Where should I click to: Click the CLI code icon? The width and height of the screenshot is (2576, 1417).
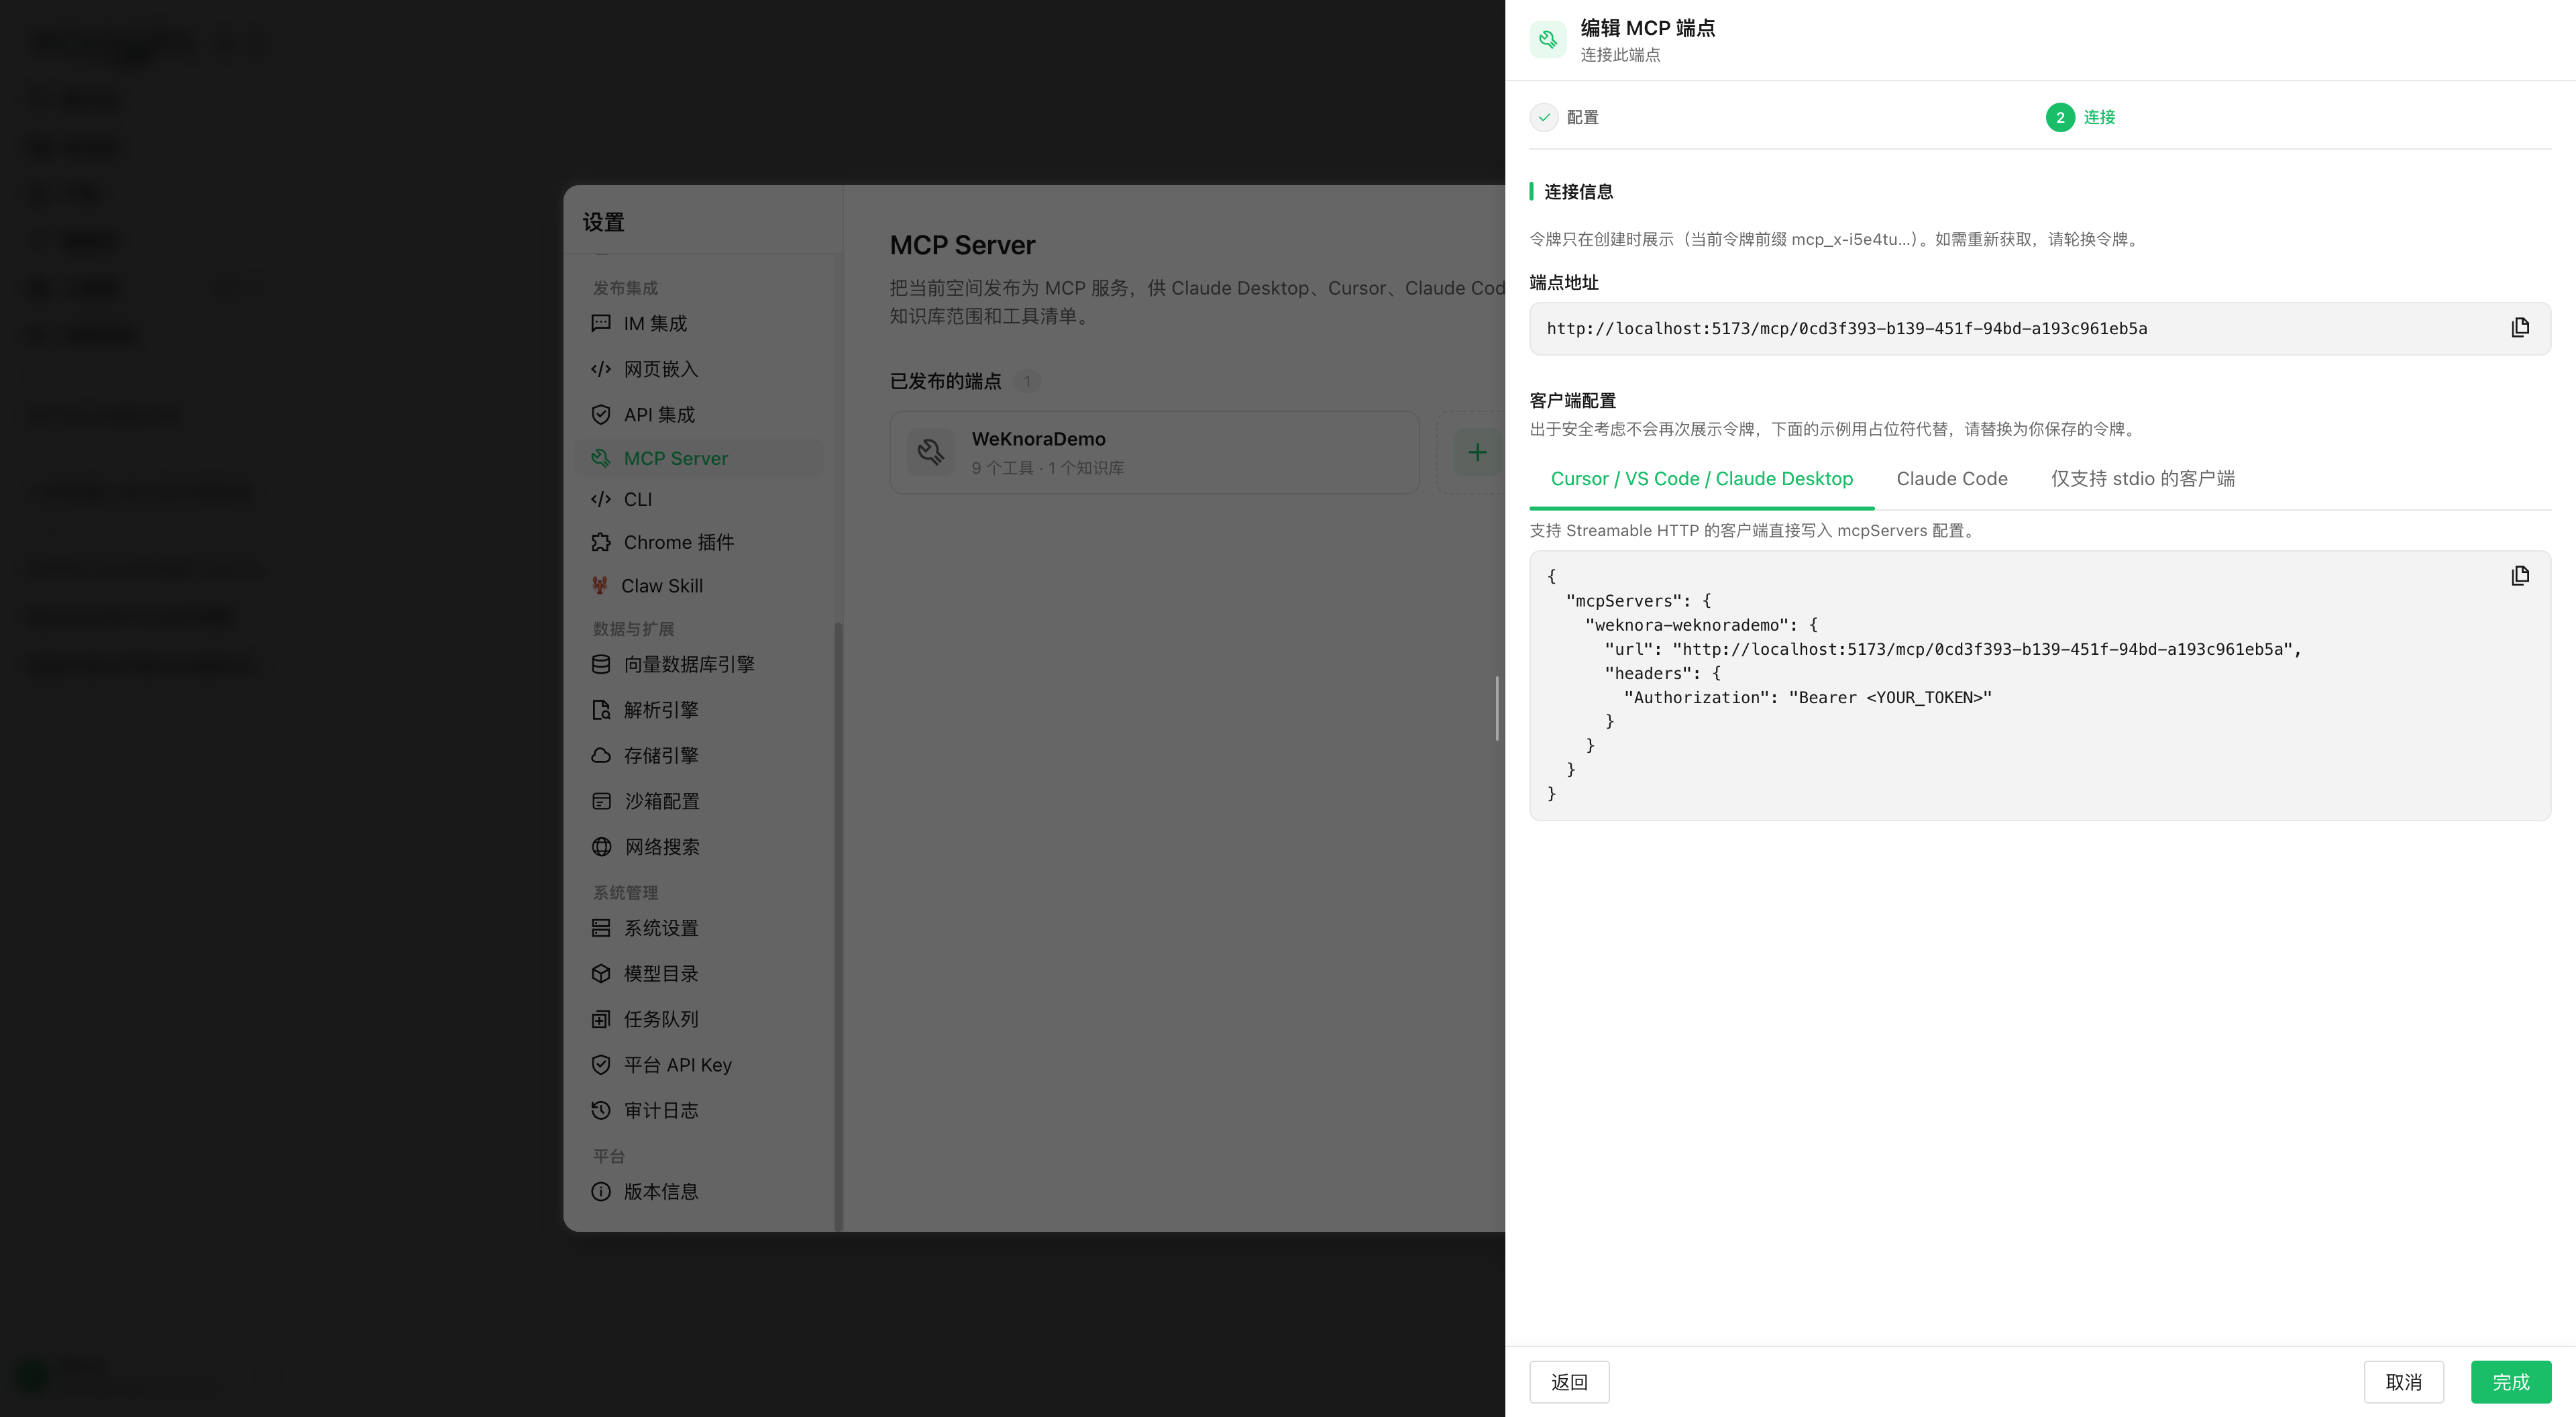click(601, 499)
